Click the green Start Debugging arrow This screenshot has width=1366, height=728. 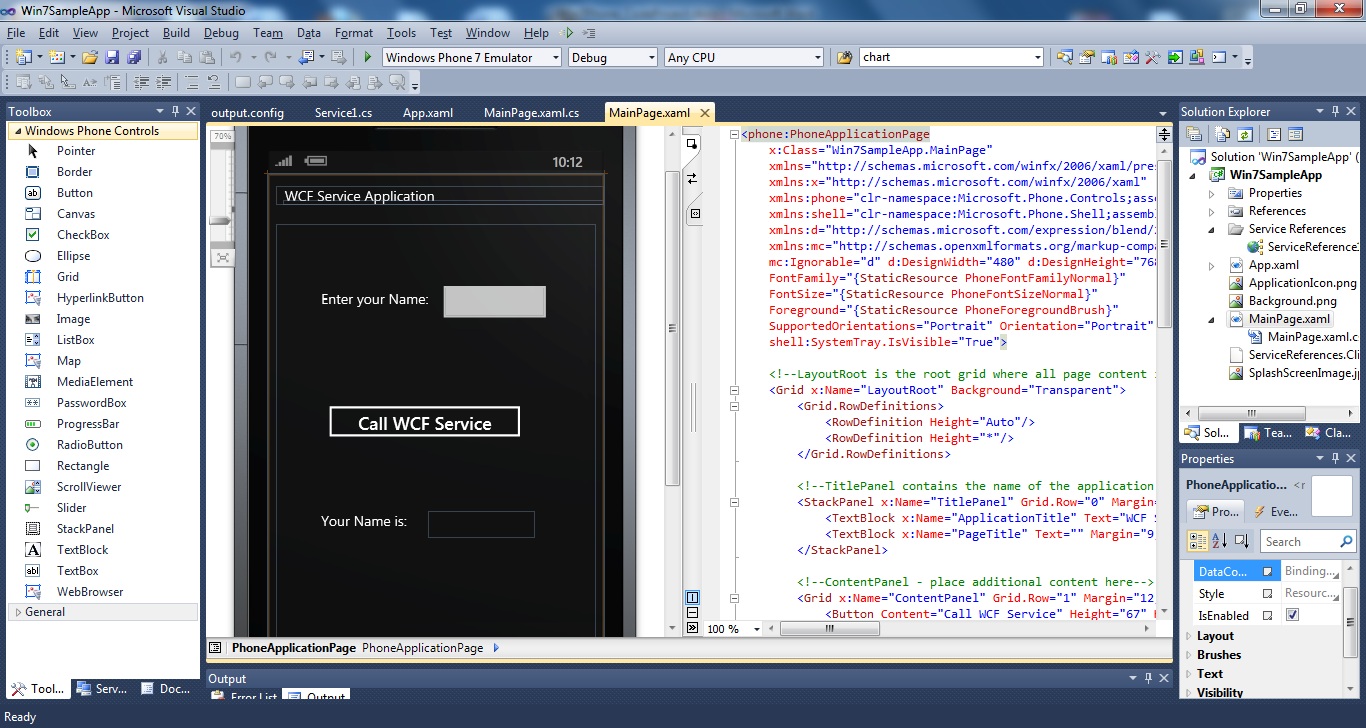tap(368, 57)
